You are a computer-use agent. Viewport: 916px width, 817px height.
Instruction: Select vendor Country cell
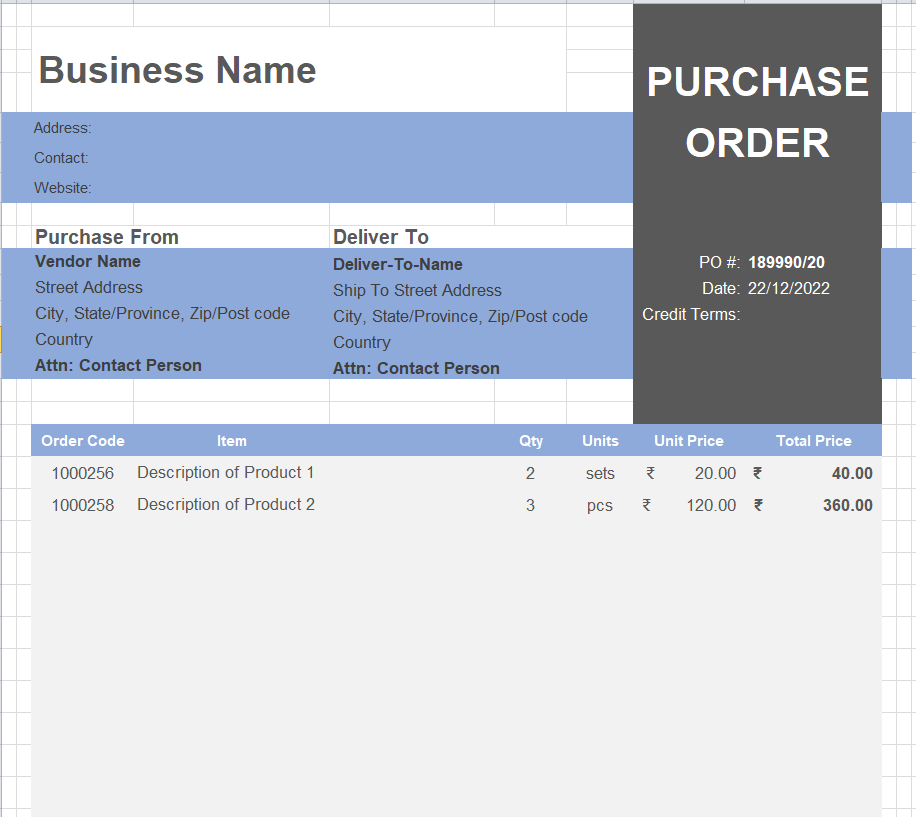click(64, 339)
